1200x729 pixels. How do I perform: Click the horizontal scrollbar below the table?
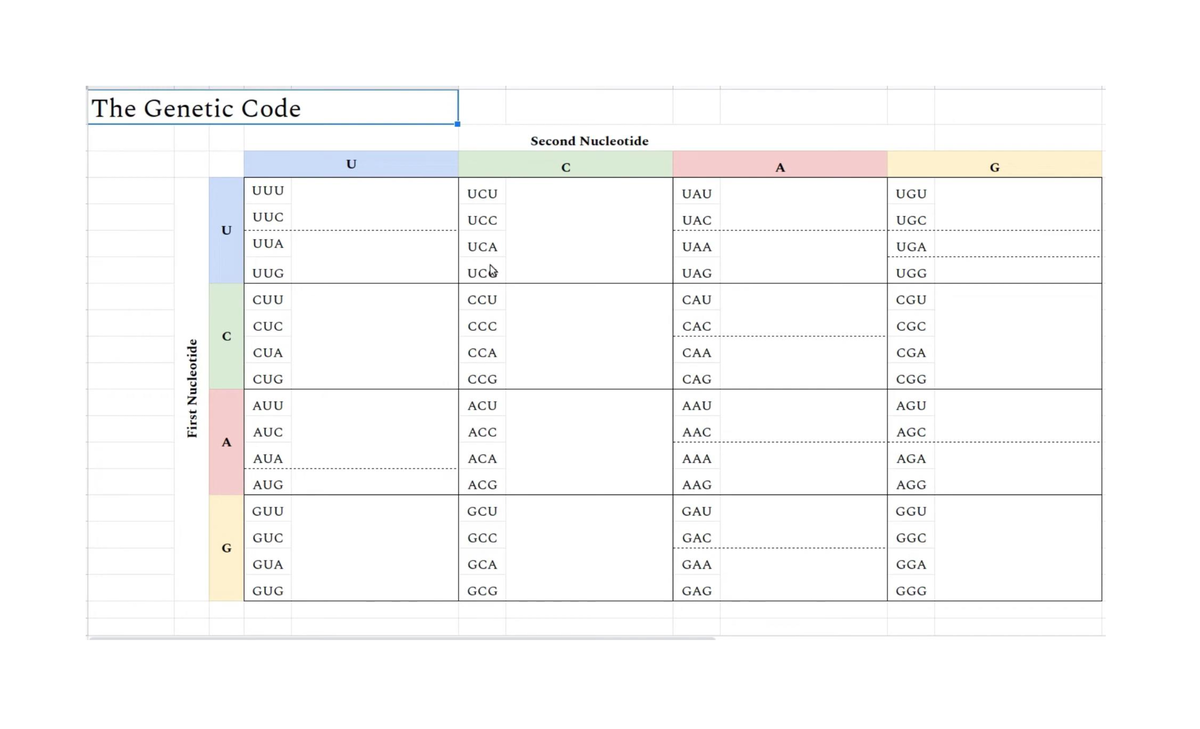[x=401, y=637]
